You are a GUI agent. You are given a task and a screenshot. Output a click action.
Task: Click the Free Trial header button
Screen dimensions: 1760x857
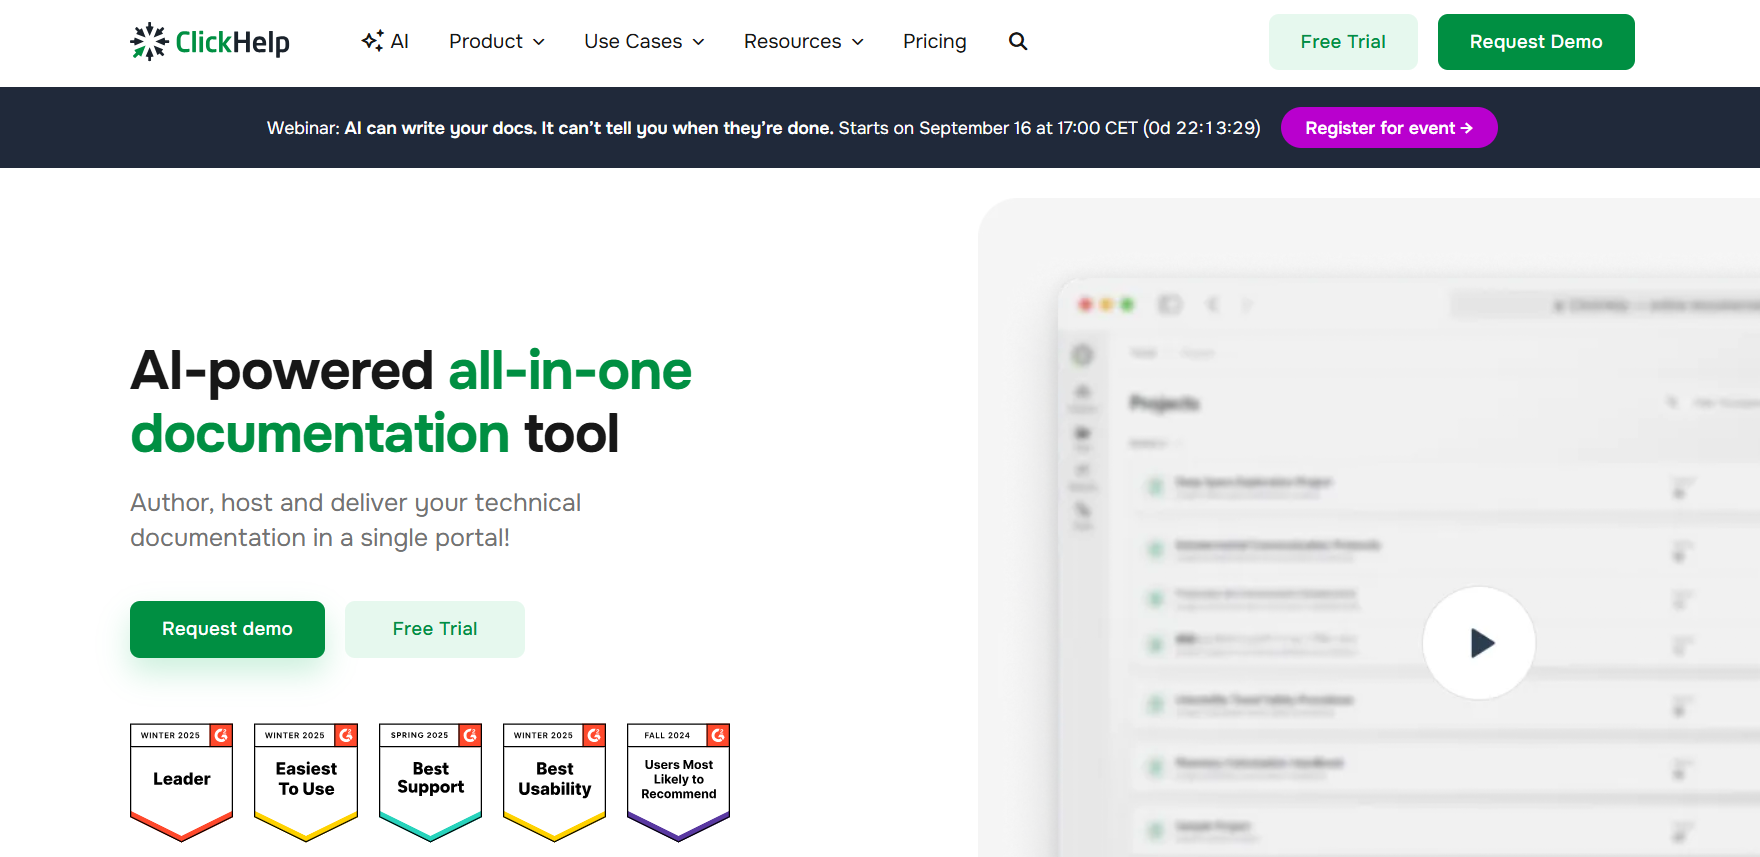[1343, 42]
